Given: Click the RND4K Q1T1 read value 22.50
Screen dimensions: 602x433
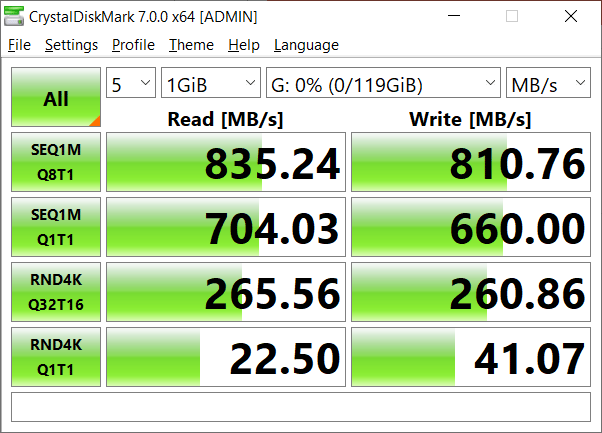Looking at the screenshot, I should (x=226, y=357).
